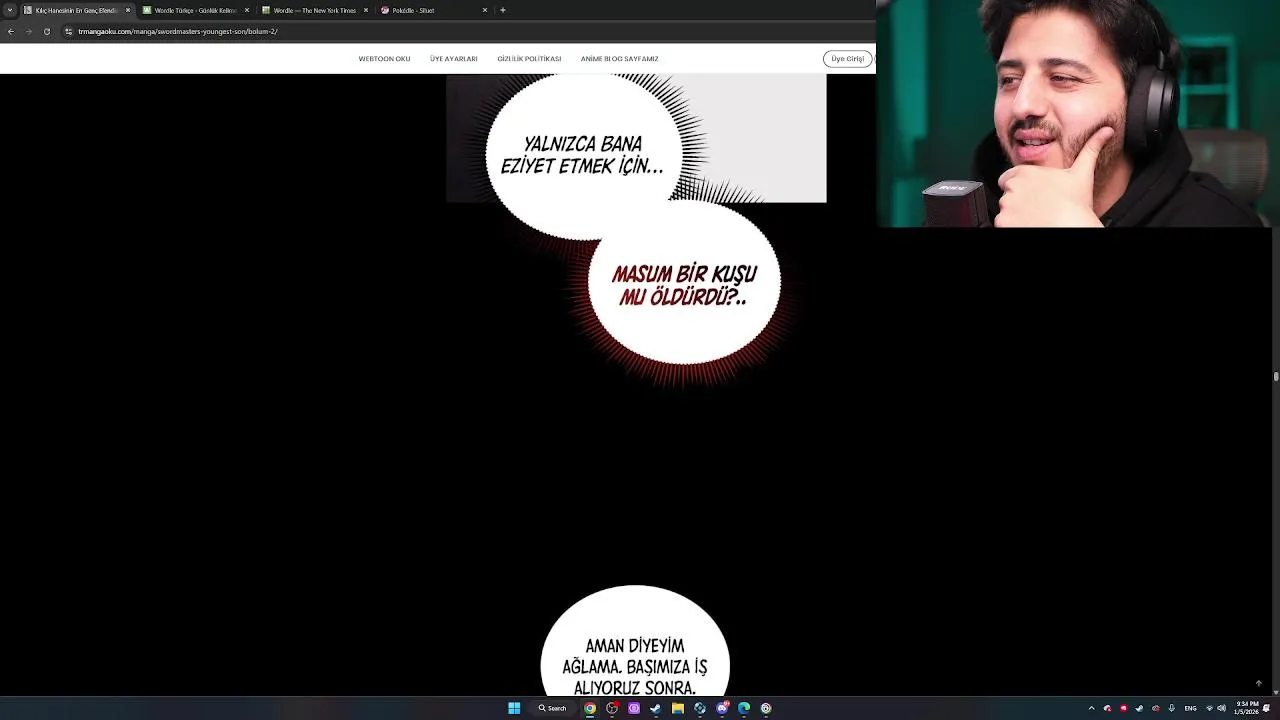The height and width of the screenshot is (720, 1280).
Task: Close the Kılıç Hanesinin tab
Action: tap(128, 10)
